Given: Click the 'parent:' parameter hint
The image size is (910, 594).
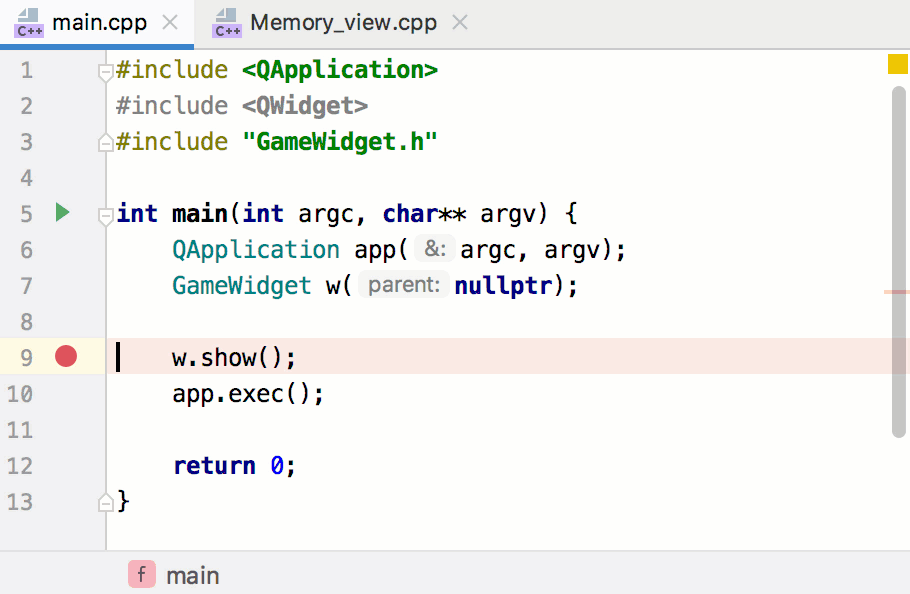Looking at the screenshot, I should click(403, 286).
